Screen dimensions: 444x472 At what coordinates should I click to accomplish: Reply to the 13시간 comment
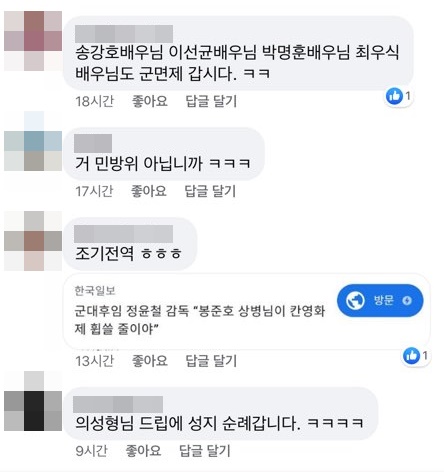211,361
